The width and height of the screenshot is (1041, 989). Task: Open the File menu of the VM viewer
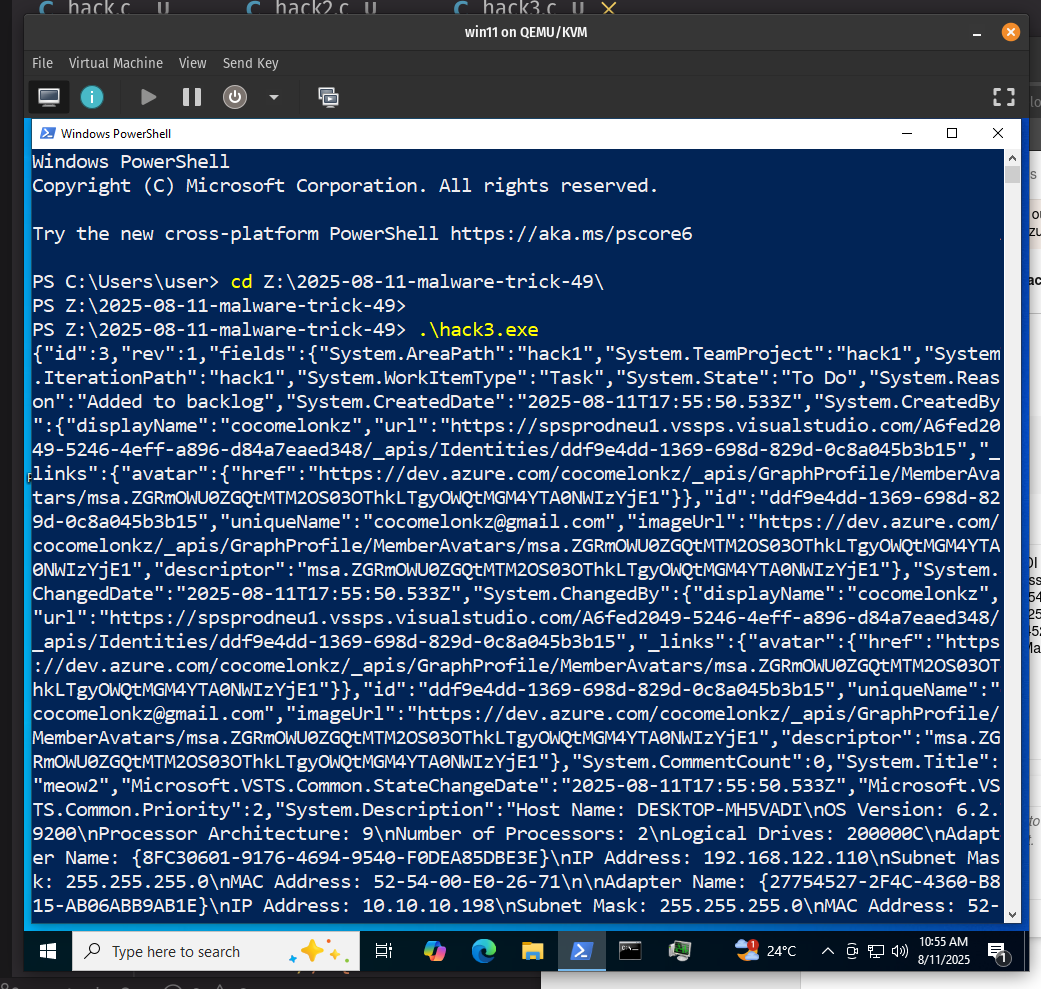(x=42, y=63)
